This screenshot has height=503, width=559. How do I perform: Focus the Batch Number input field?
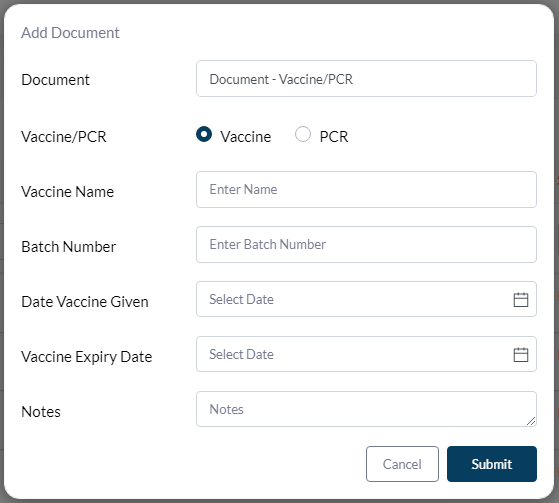click(366, 244)
